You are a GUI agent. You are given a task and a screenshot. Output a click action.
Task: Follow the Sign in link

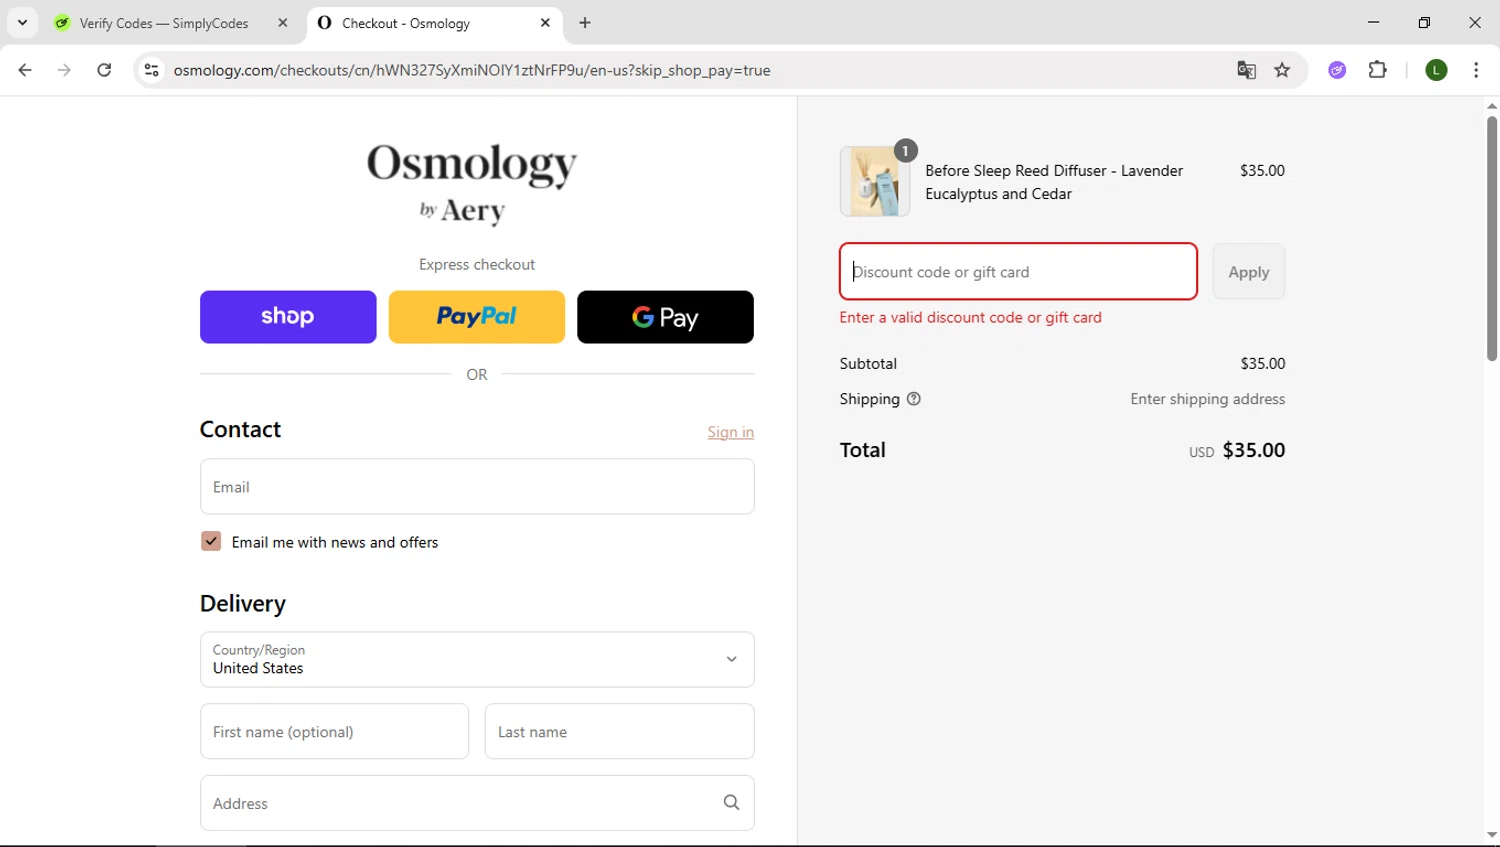(x=731, y=432)
